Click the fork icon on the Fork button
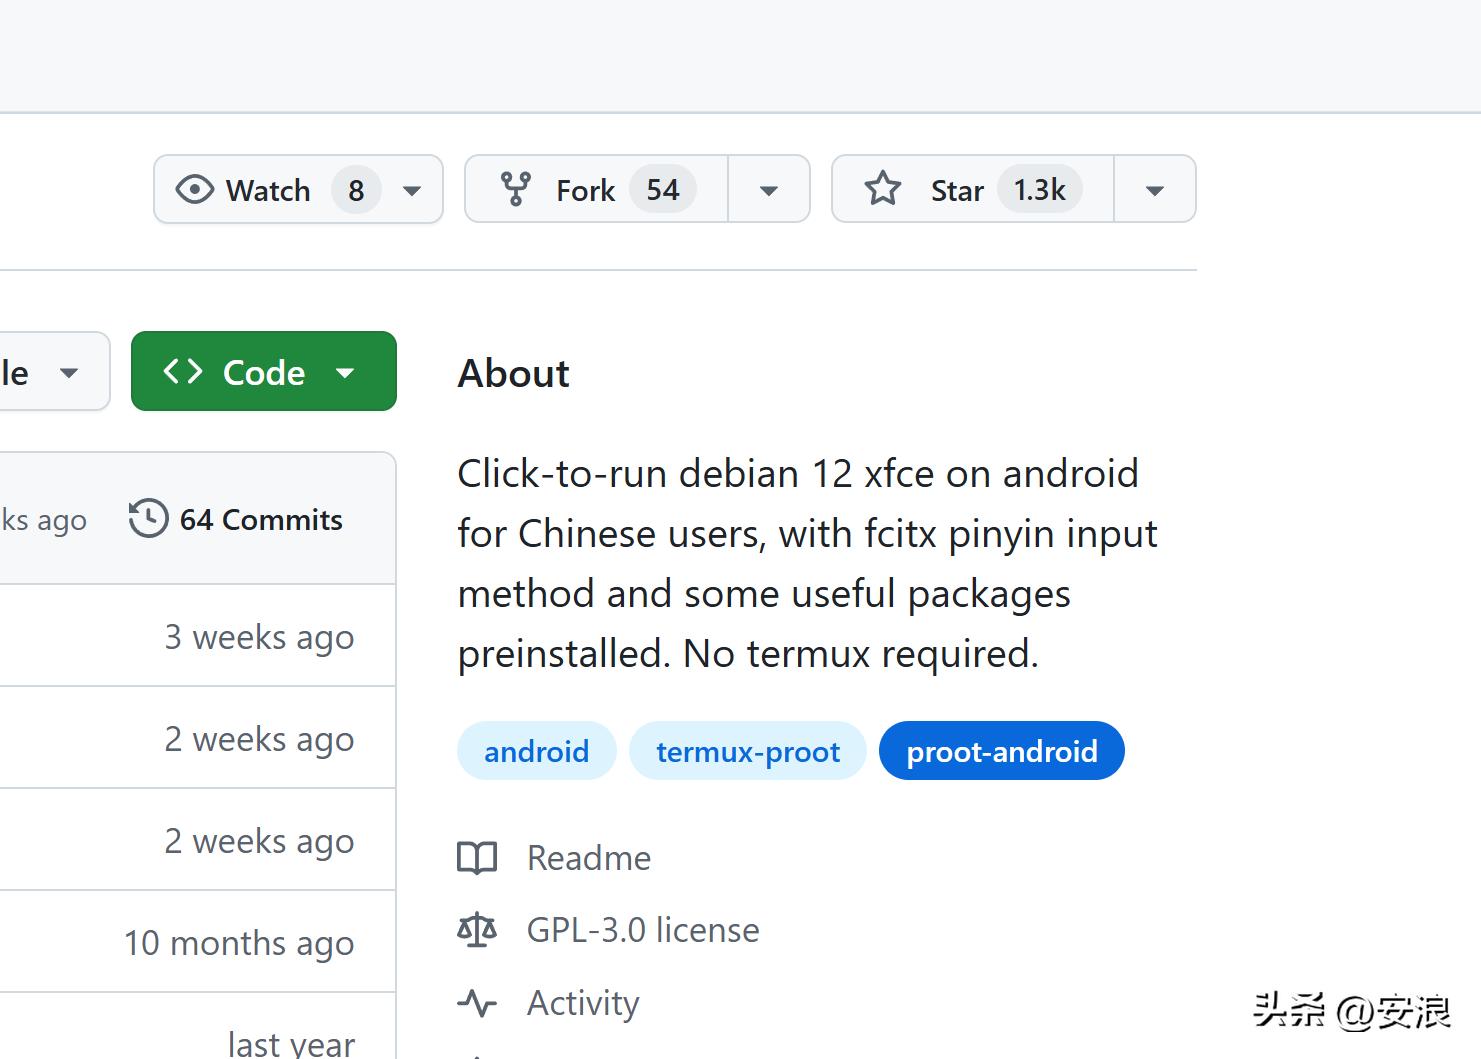1481x1059 pixels. 516,188
